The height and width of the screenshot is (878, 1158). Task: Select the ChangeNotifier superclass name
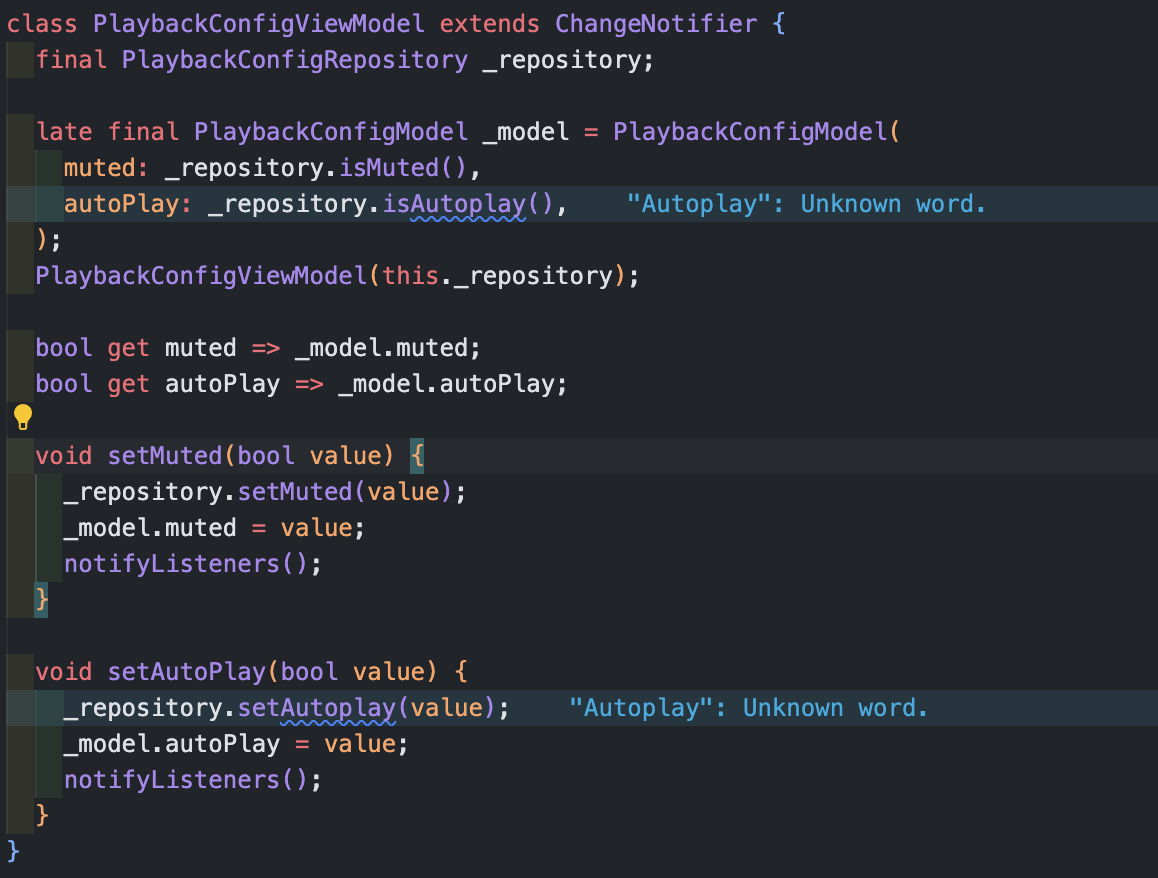(x=656, y=24)
